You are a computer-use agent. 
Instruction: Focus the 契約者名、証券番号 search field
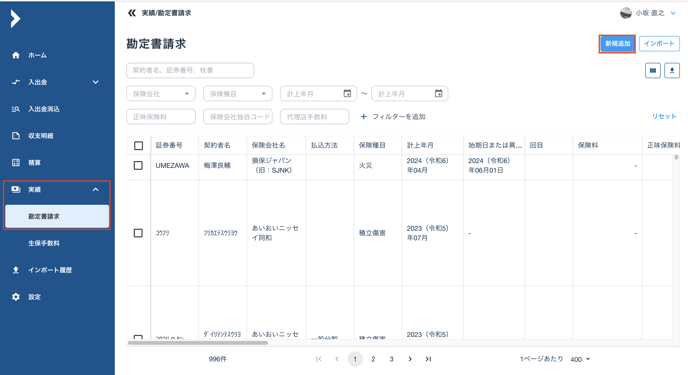(190, 70)
